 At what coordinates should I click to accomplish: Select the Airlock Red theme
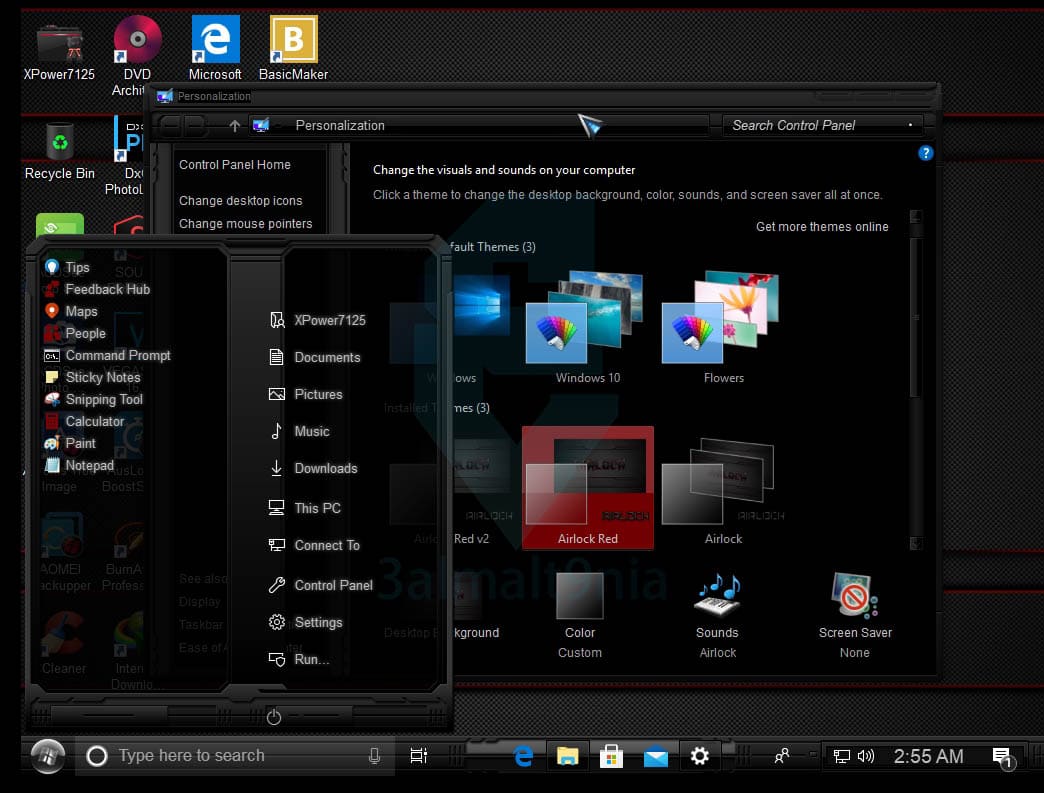pos(587,488)
